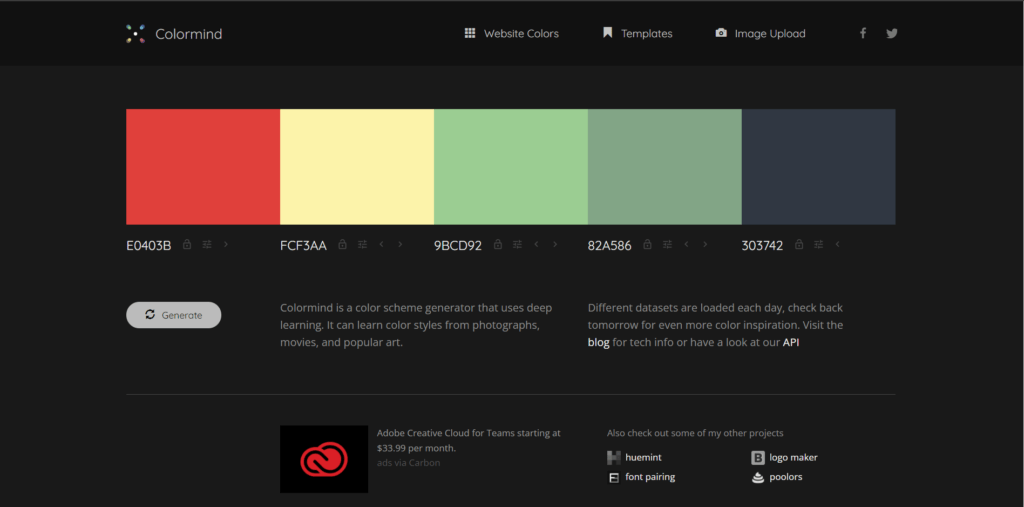
Task: Click the Adobe Creative Cloud ad thumbnail
Action: [324, 459]
